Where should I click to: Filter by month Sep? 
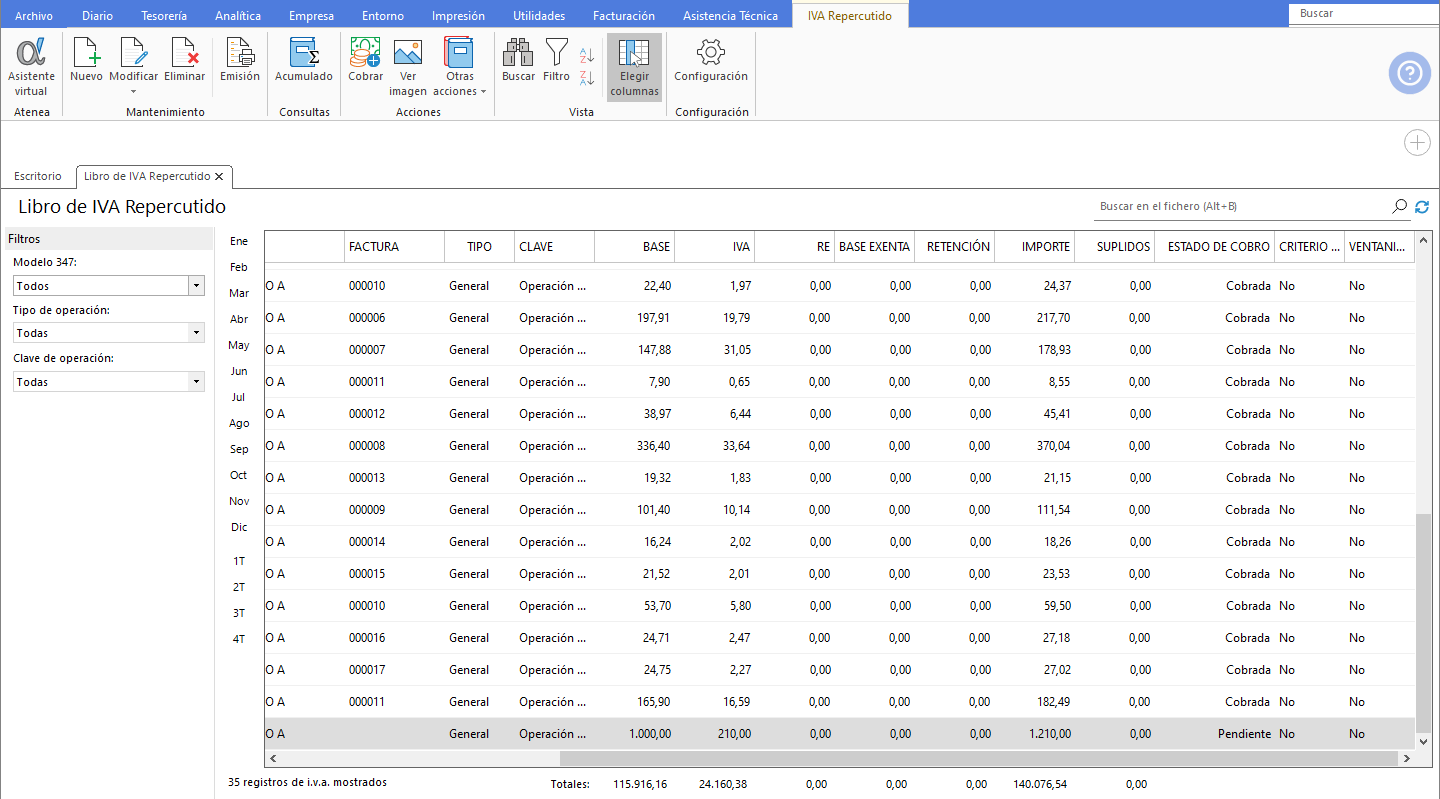(239, 449)
